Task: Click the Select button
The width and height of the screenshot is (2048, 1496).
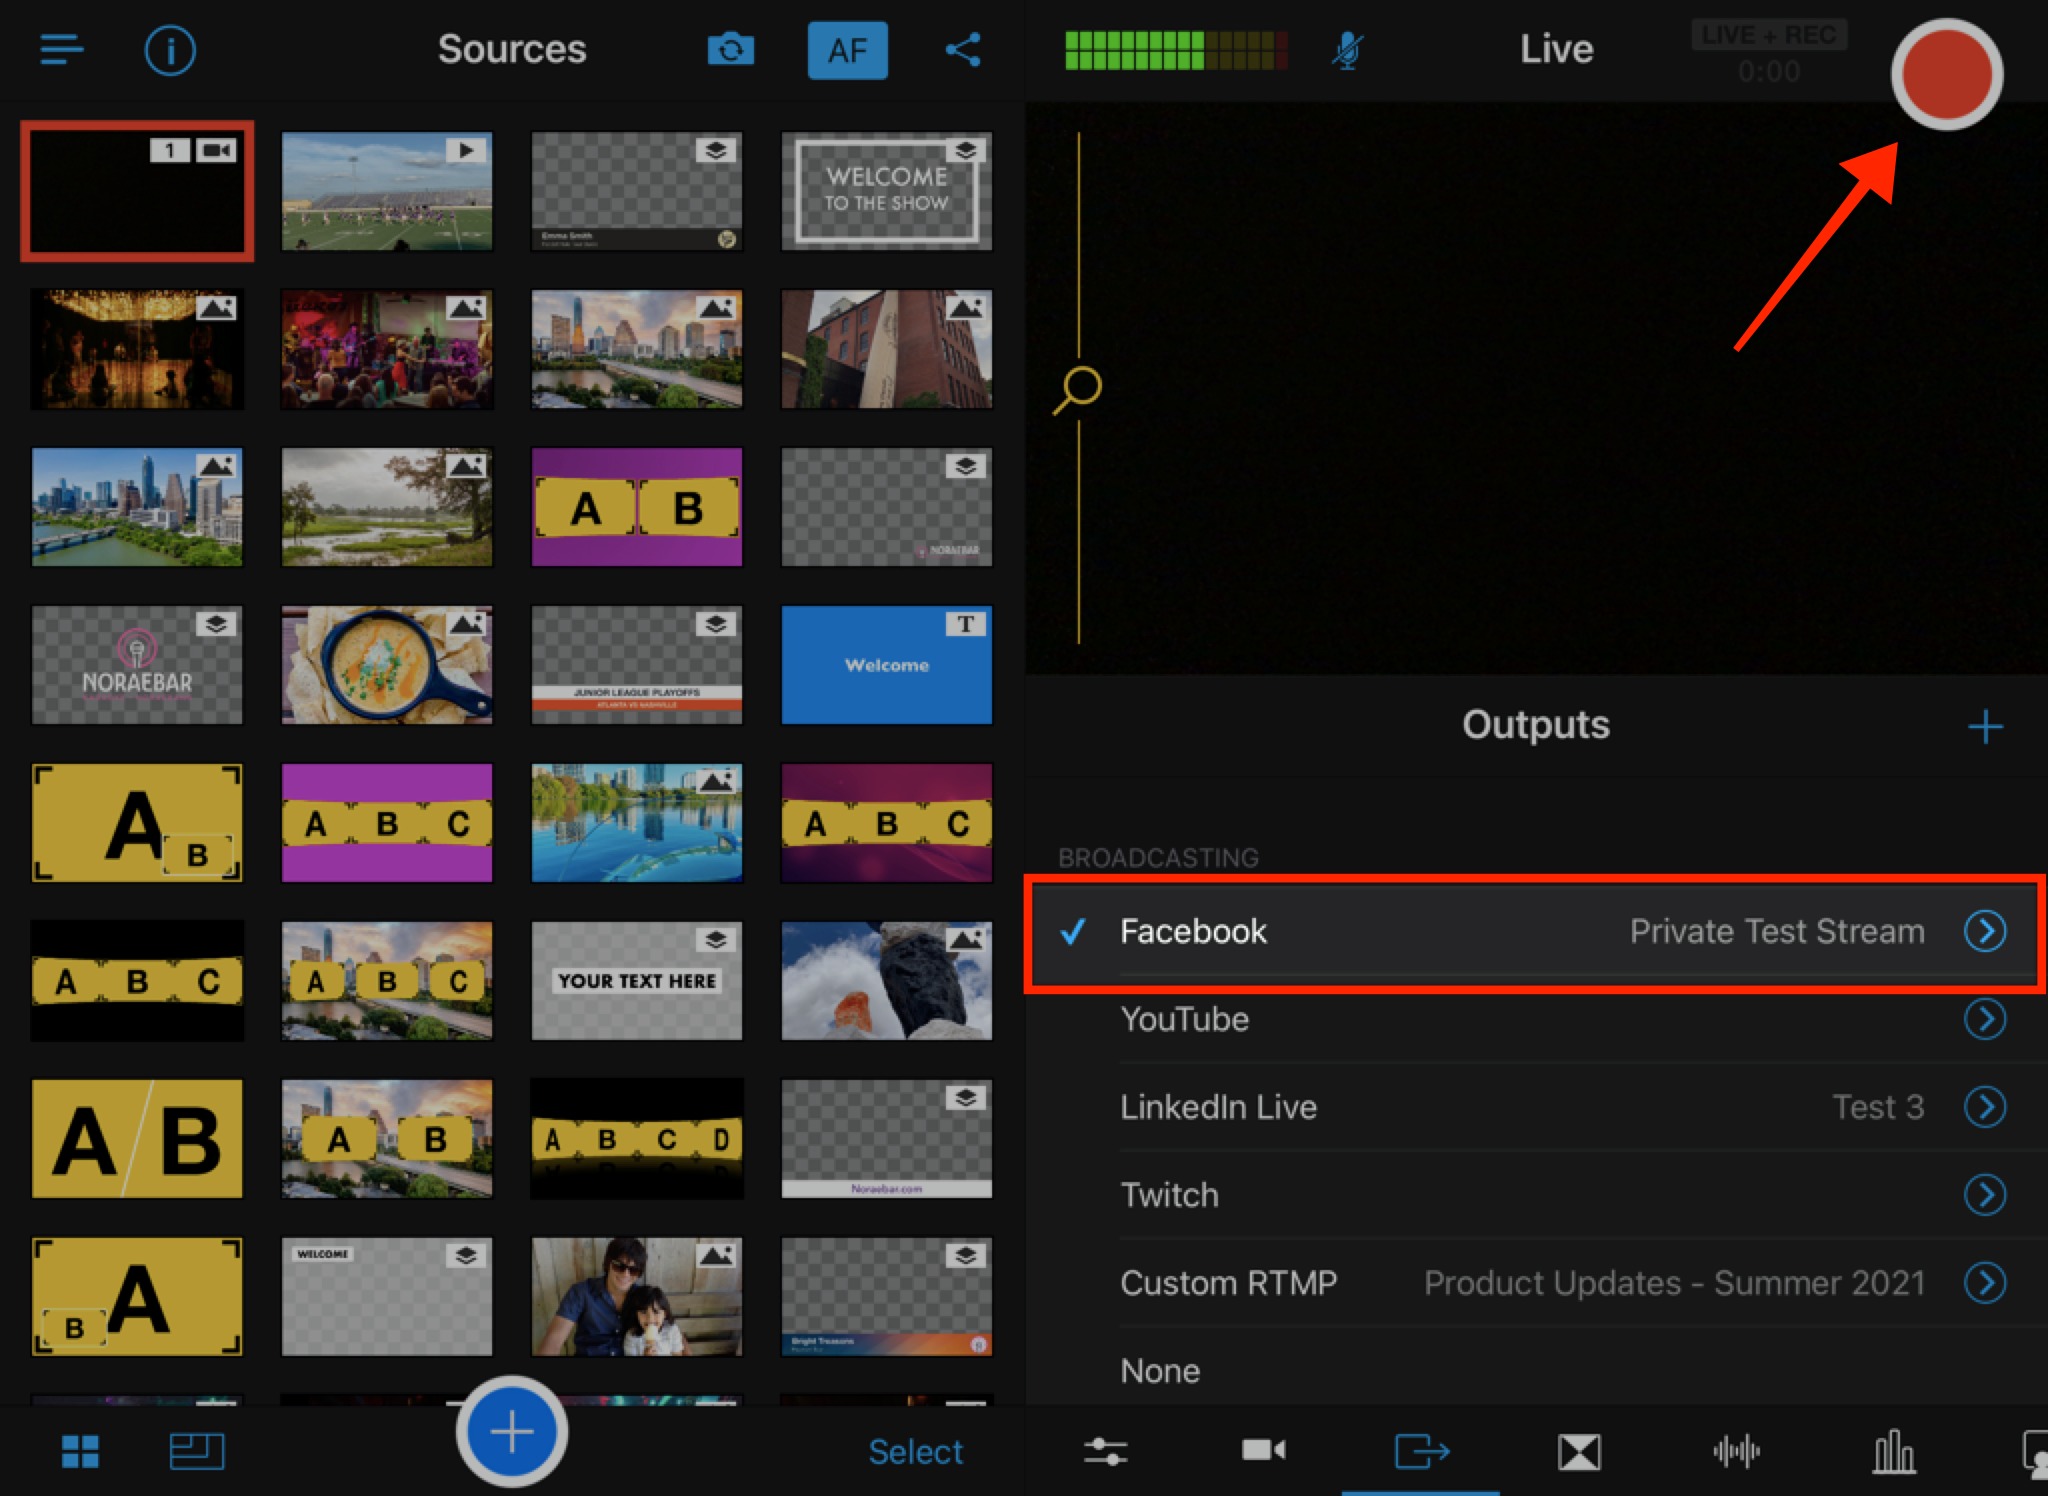Action: pyautogui.click(x=915, y=1451)
